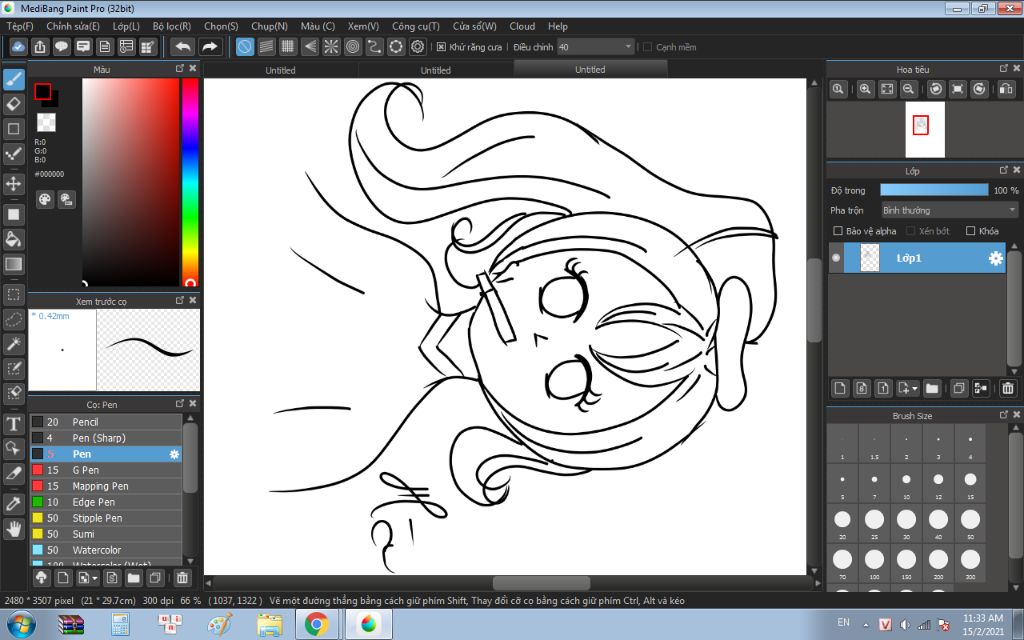The height and width of the screenshot is (640, 1024).
Task: Open the add layer dropdown arrow
Action: click(x=914, y=389)
